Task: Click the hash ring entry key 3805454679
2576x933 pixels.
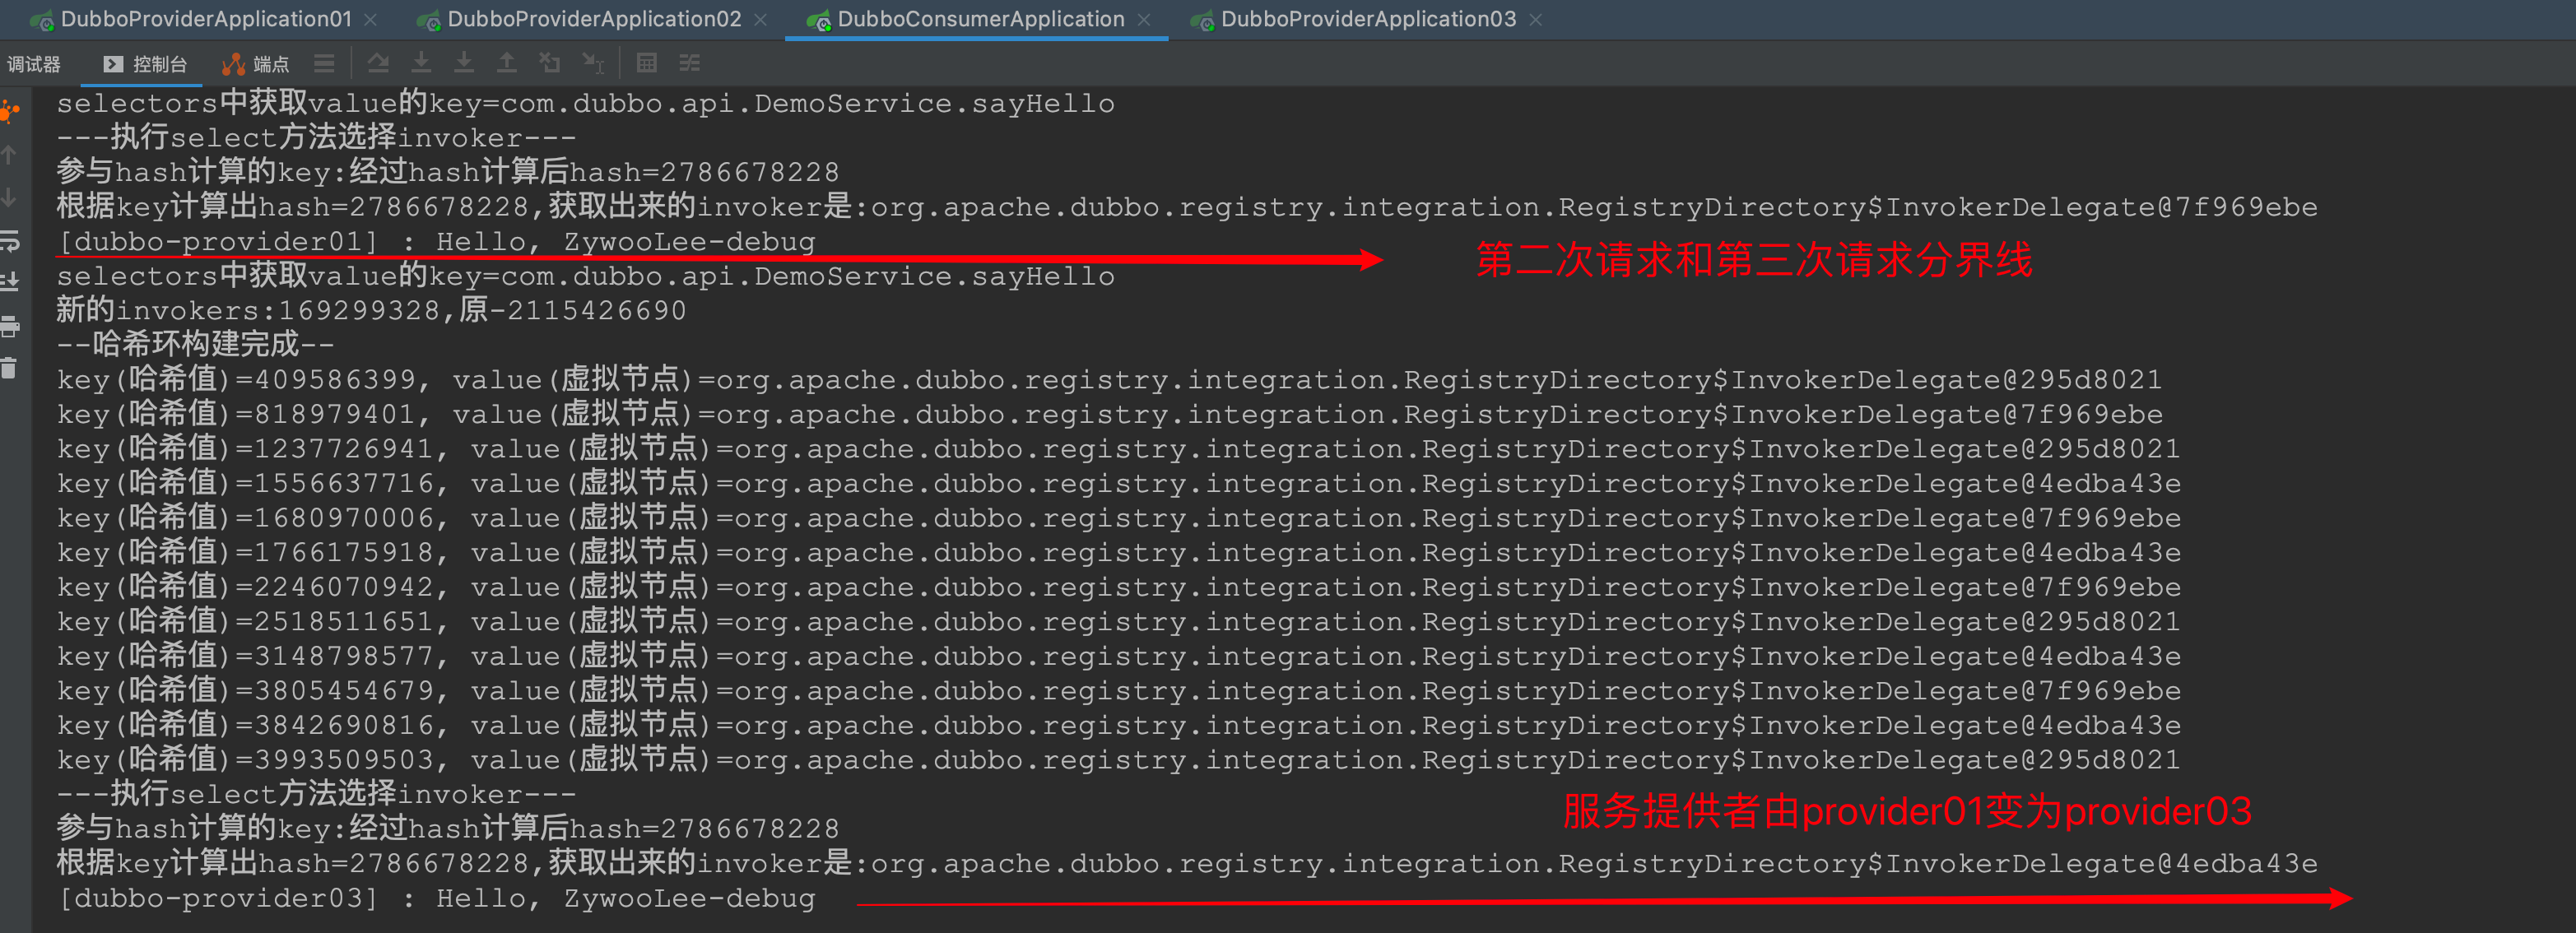Action: (x=1118, y=690)
